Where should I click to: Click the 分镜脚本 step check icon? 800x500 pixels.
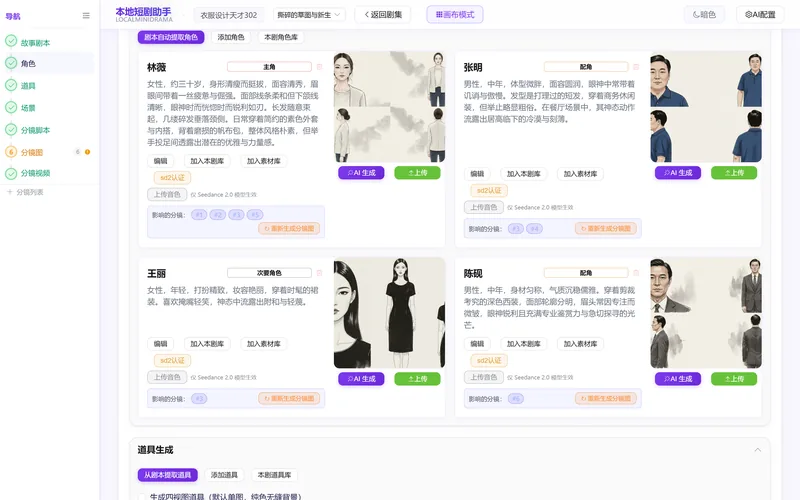coord(11,129)
